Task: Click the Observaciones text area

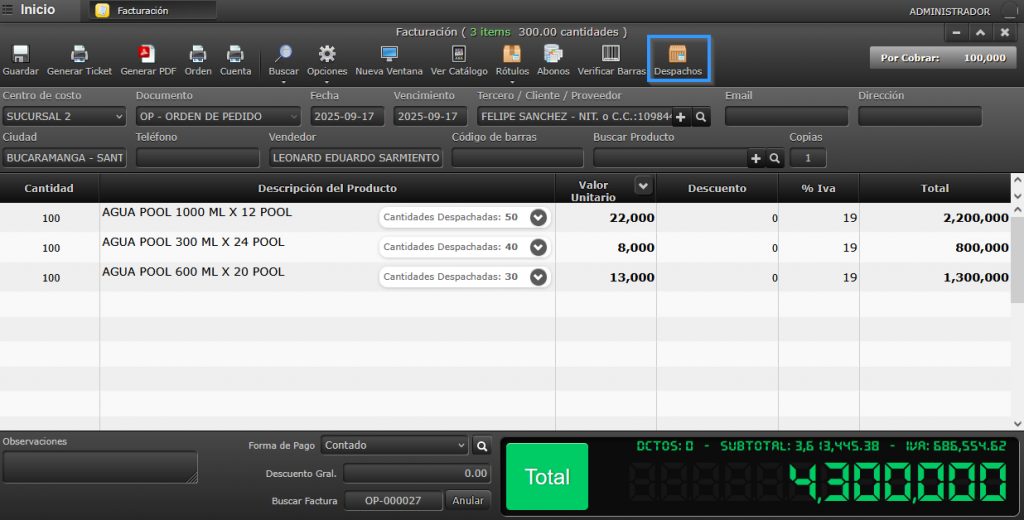Action: pos(99,467)
